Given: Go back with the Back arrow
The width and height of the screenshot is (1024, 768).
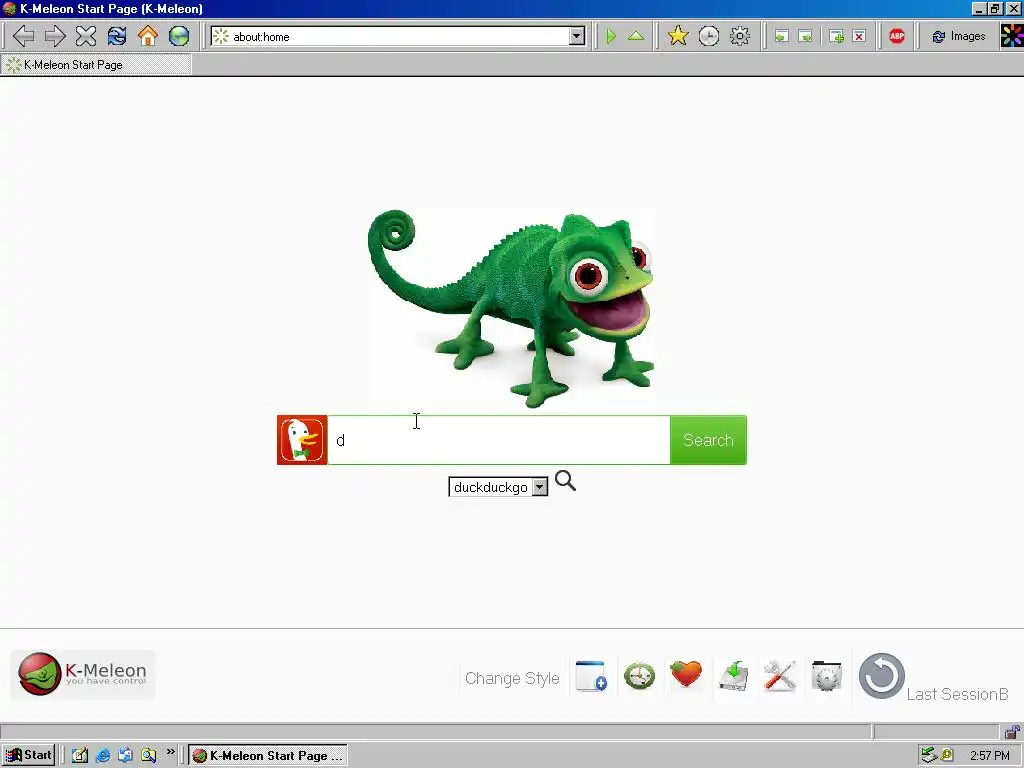Looking at the screenshot, I should (x=24, y=36).
